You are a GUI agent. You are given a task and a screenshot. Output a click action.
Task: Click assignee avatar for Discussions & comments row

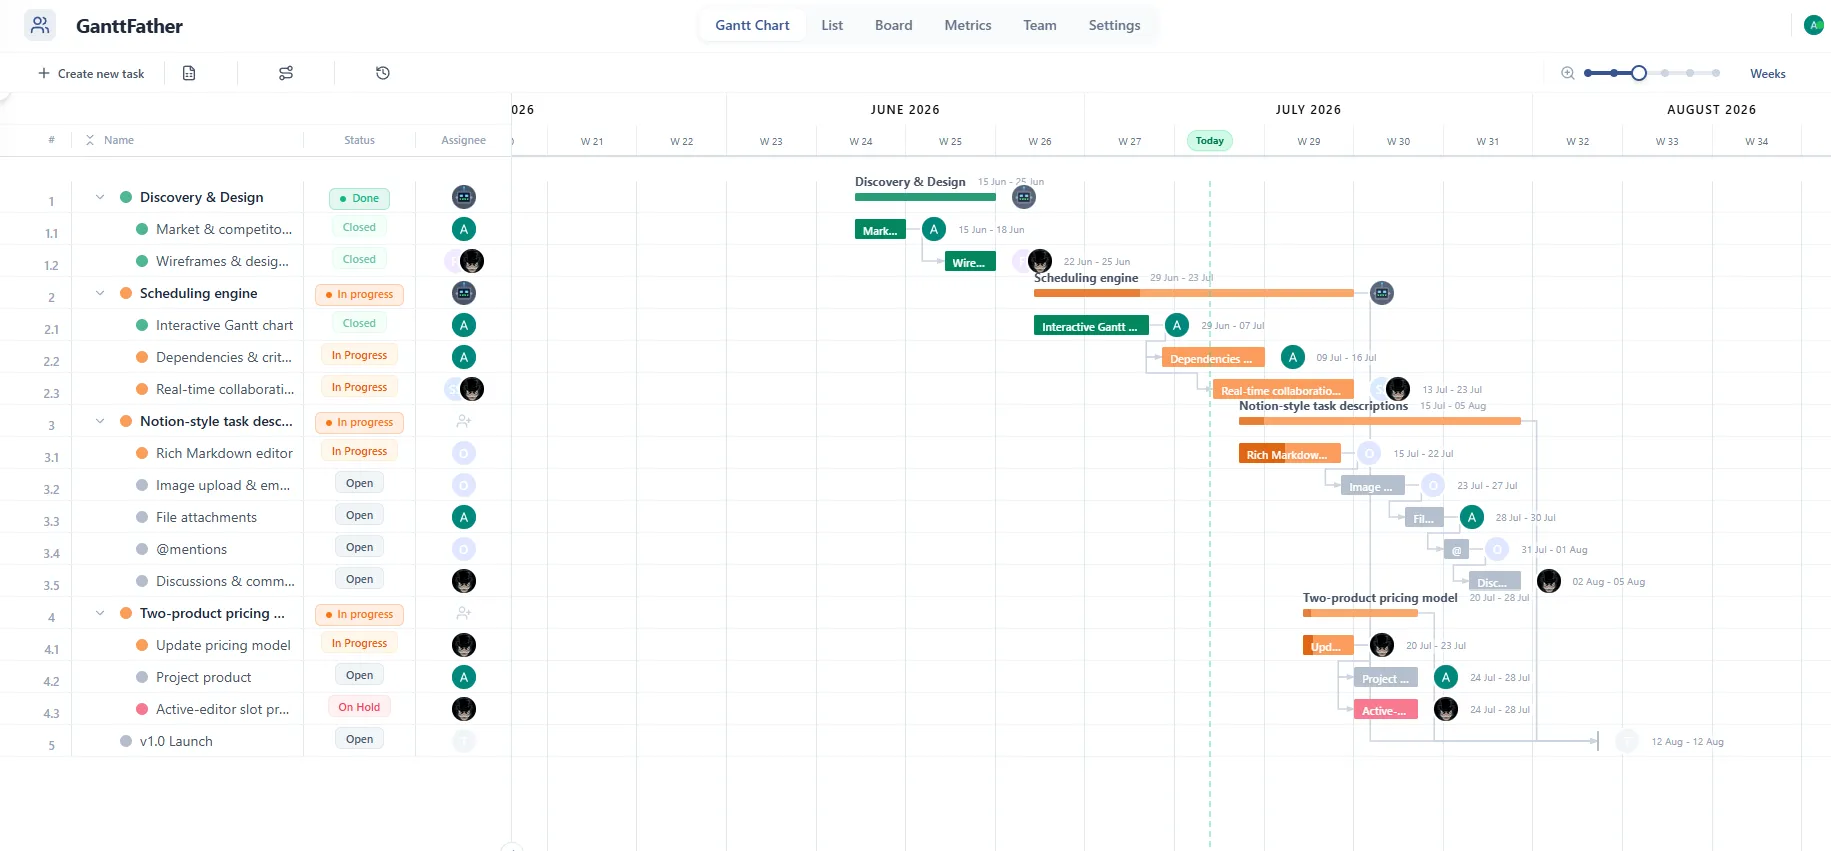click(463, 581)
